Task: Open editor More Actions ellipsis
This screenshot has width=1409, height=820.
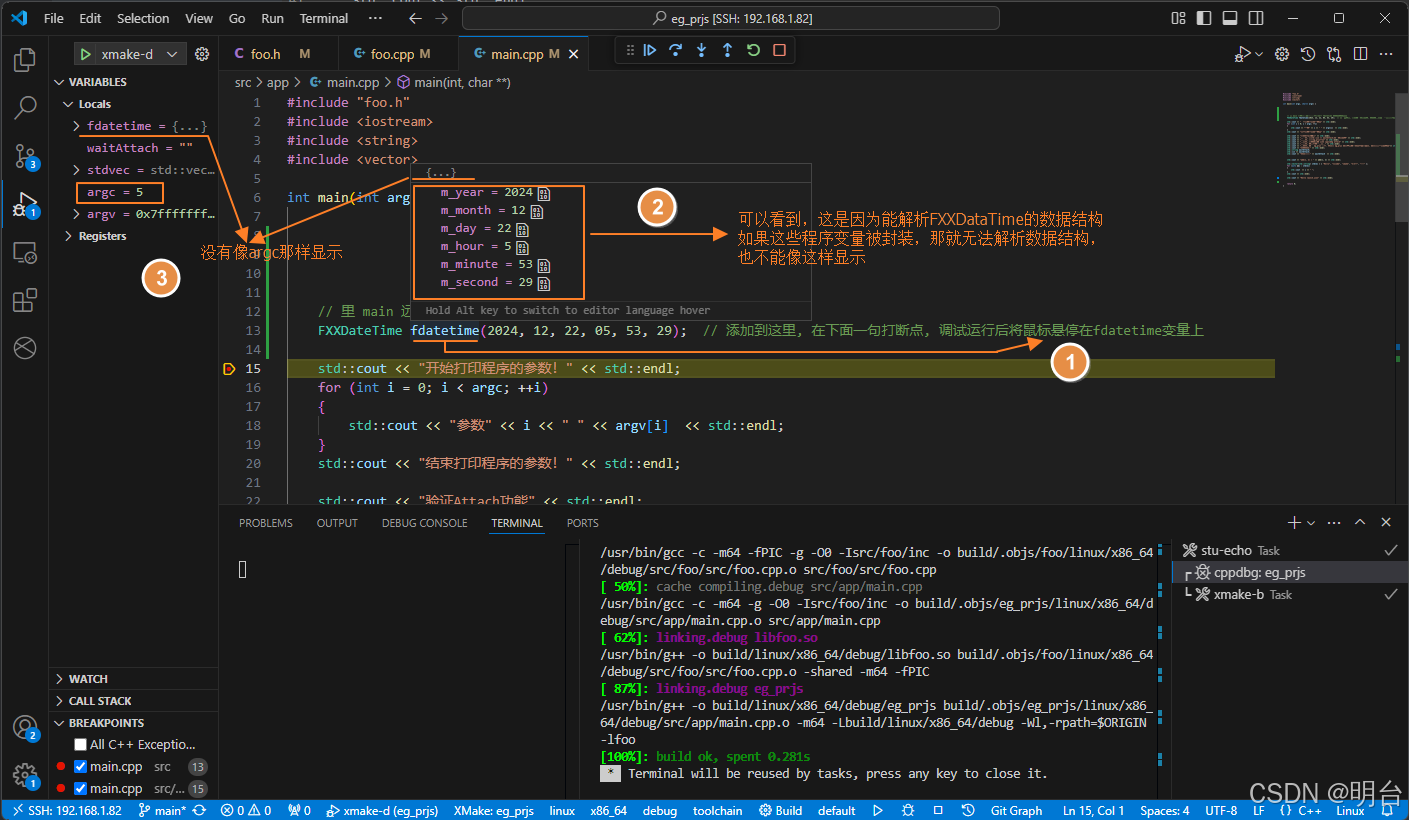Action: coord(1386,54)
